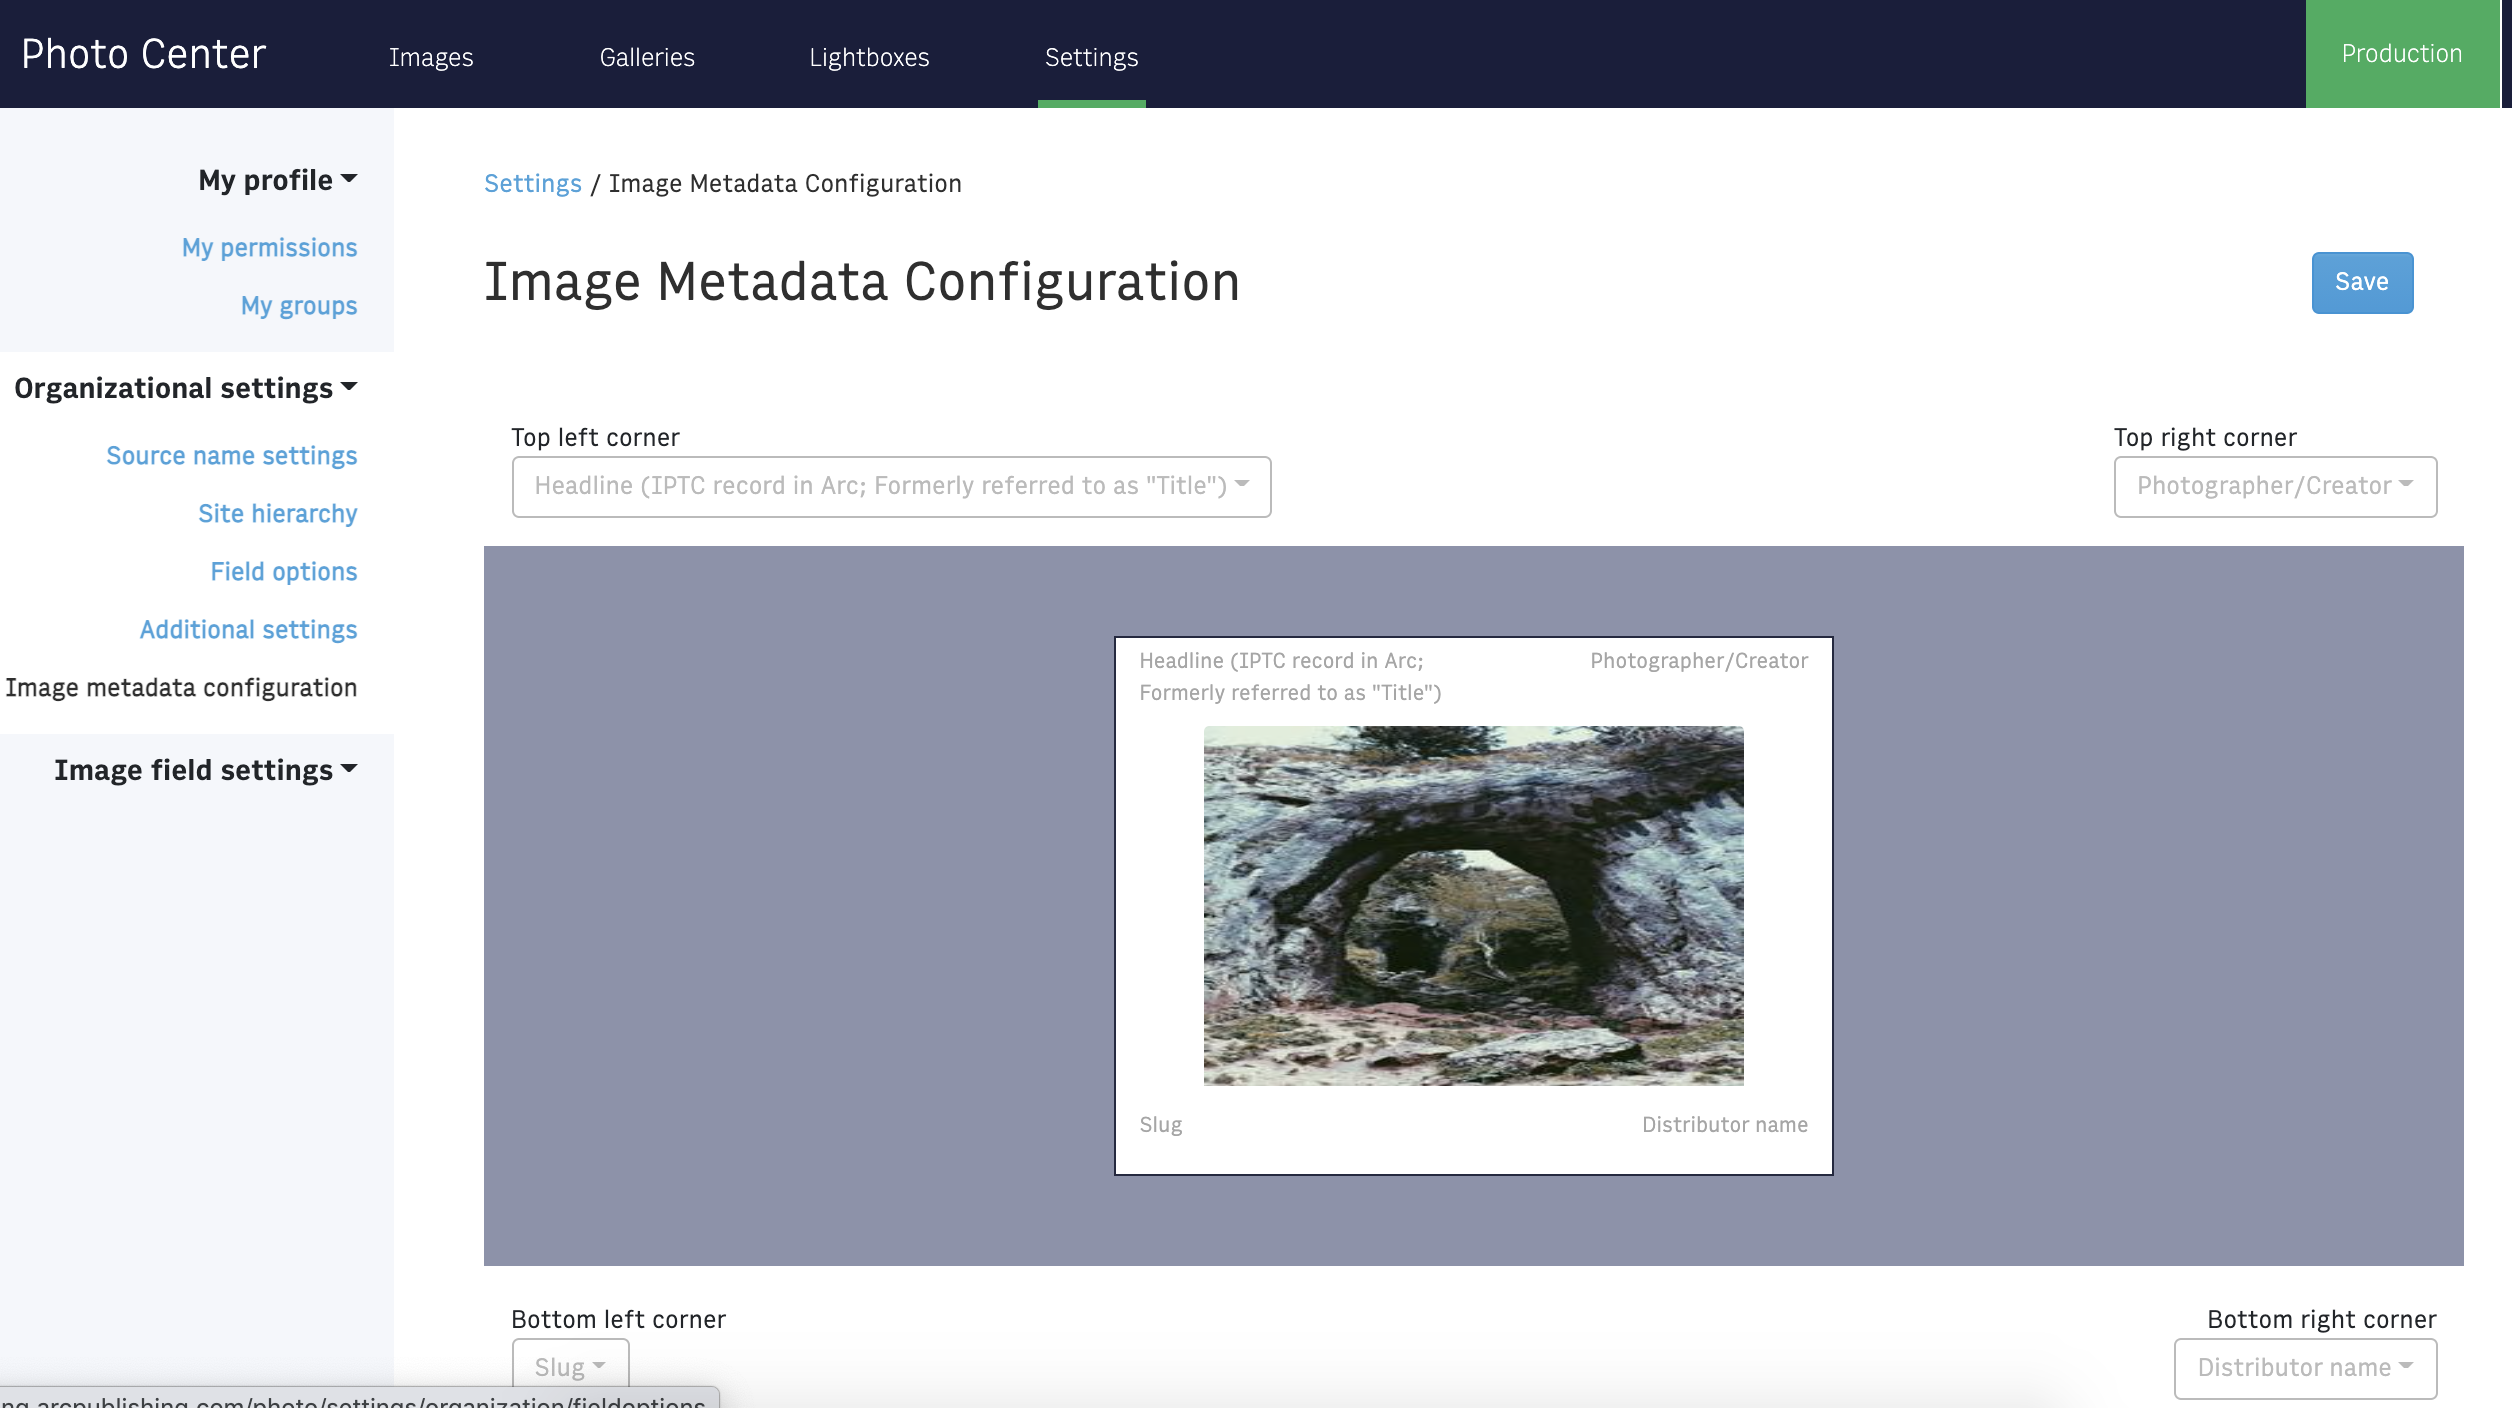Click the Headline text in preview card
2512x1408 pixels.
(1290, 676)
